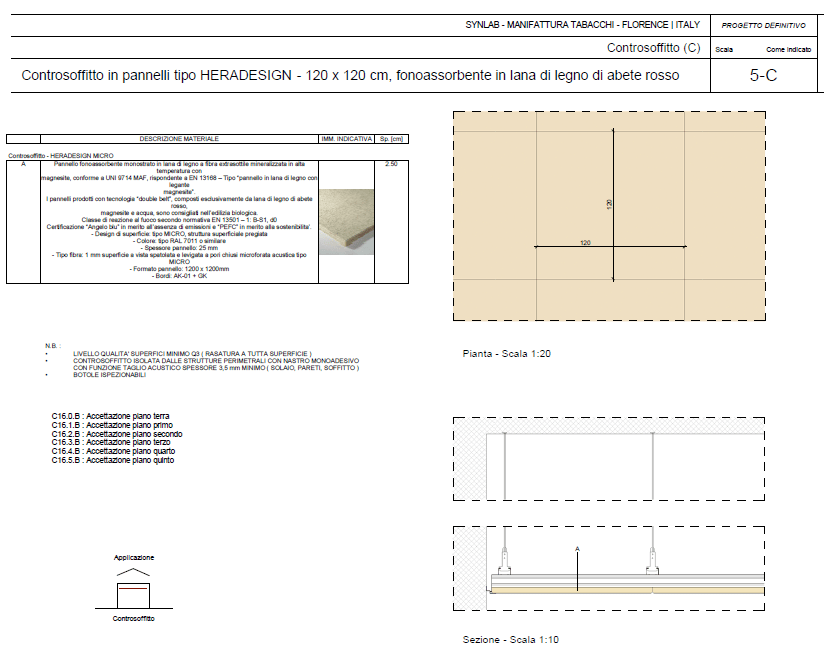824x661 pixels.
Task: Click the 2.50 thickness value
Action: tap(393, 162)
